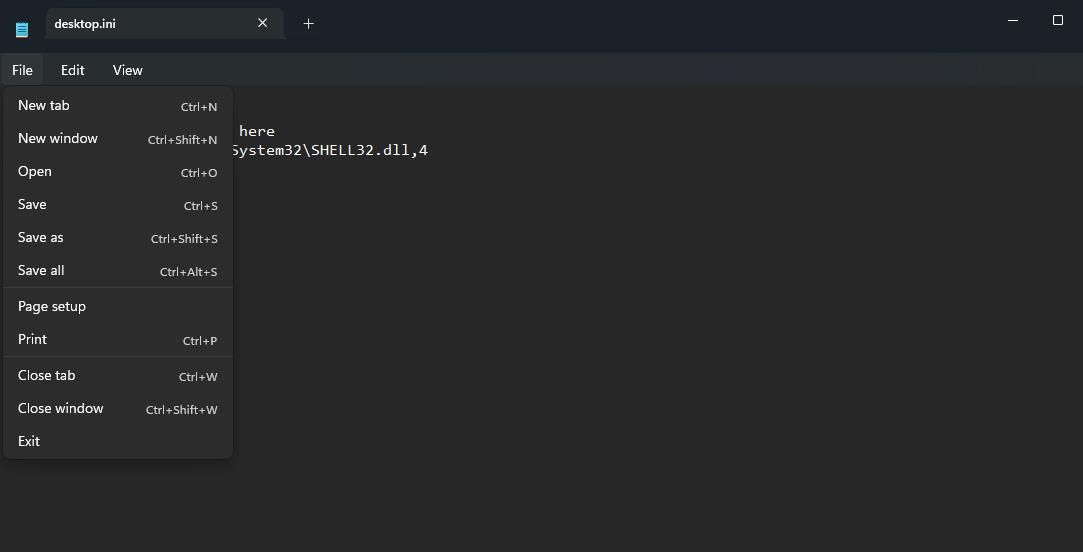Select Save all menu item
The image size is (1083, 552).
pos(41,270)
